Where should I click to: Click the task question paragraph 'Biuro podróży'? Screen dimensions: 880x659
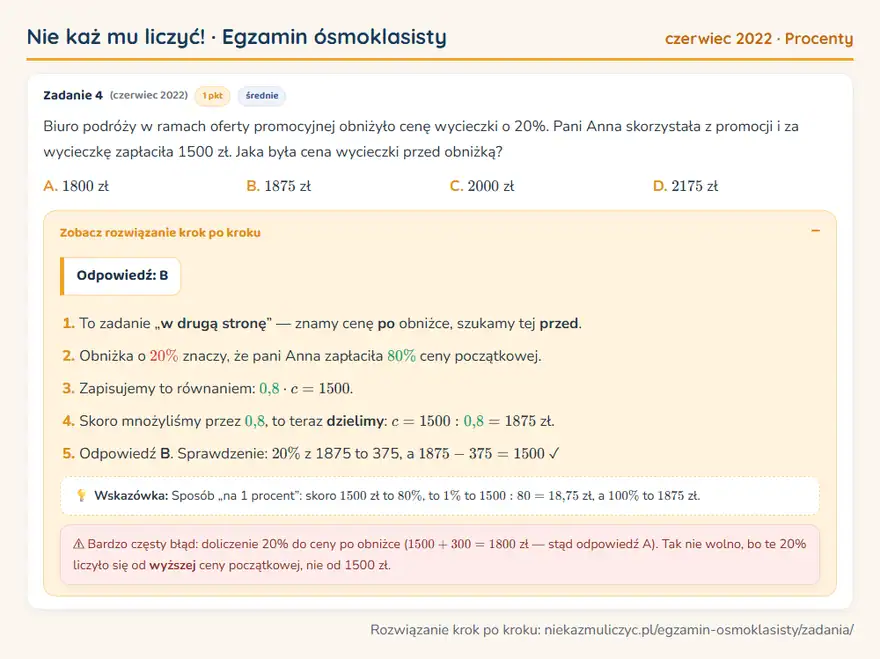[421, 139]
